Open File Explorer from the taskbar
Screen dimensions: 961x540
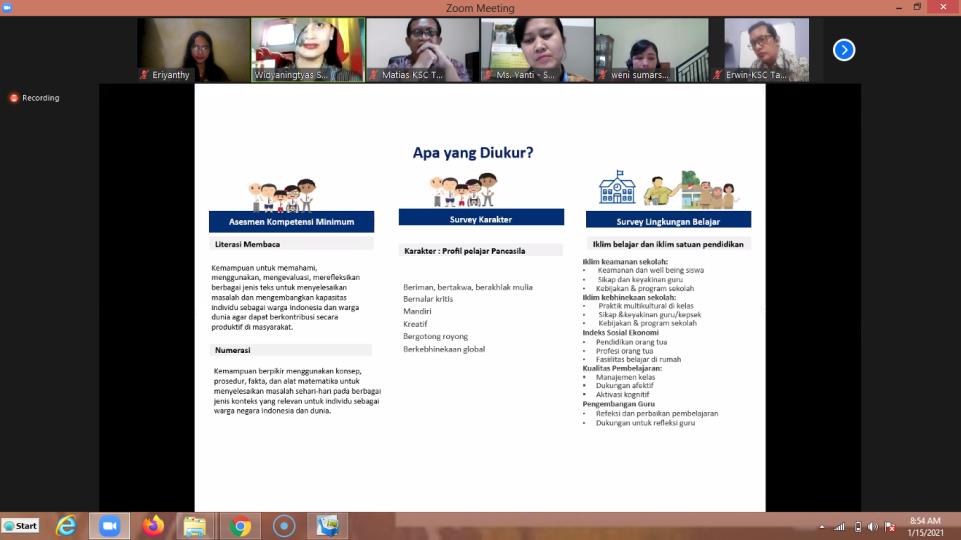pyautogui.click(x=195, y=526)
